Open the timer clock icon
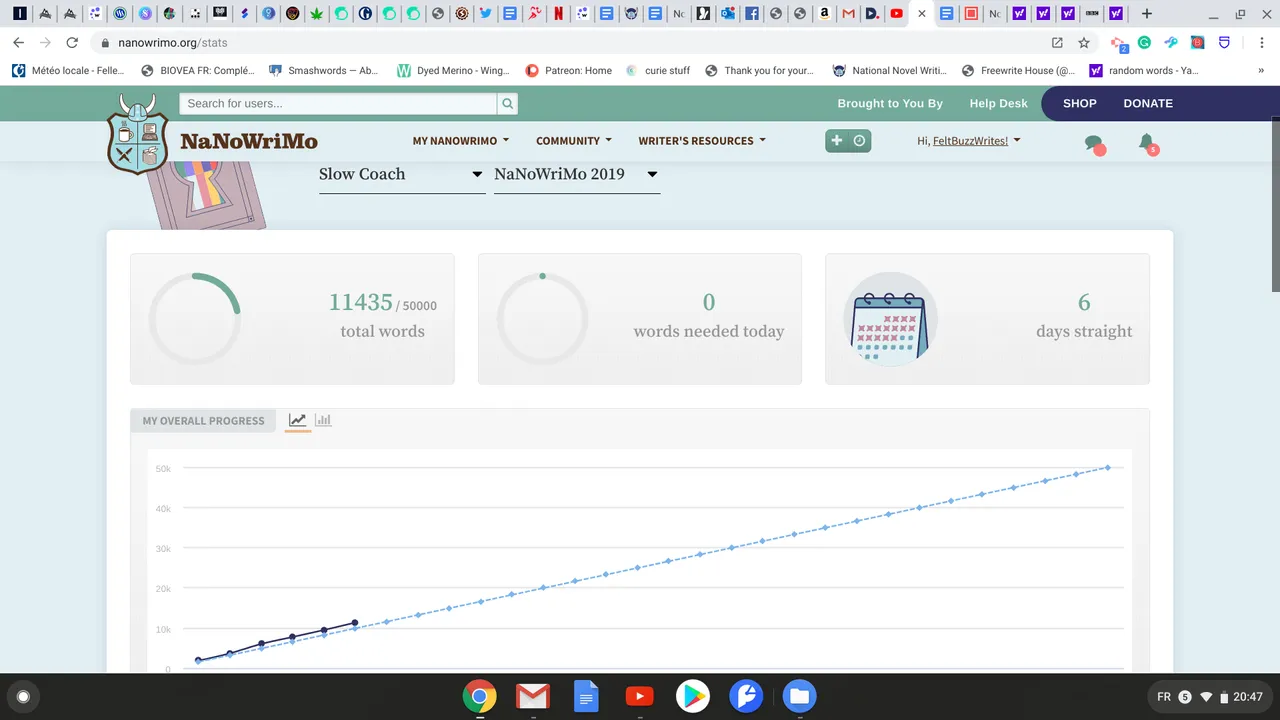The image size is (1280, 720). click(859, 141)
